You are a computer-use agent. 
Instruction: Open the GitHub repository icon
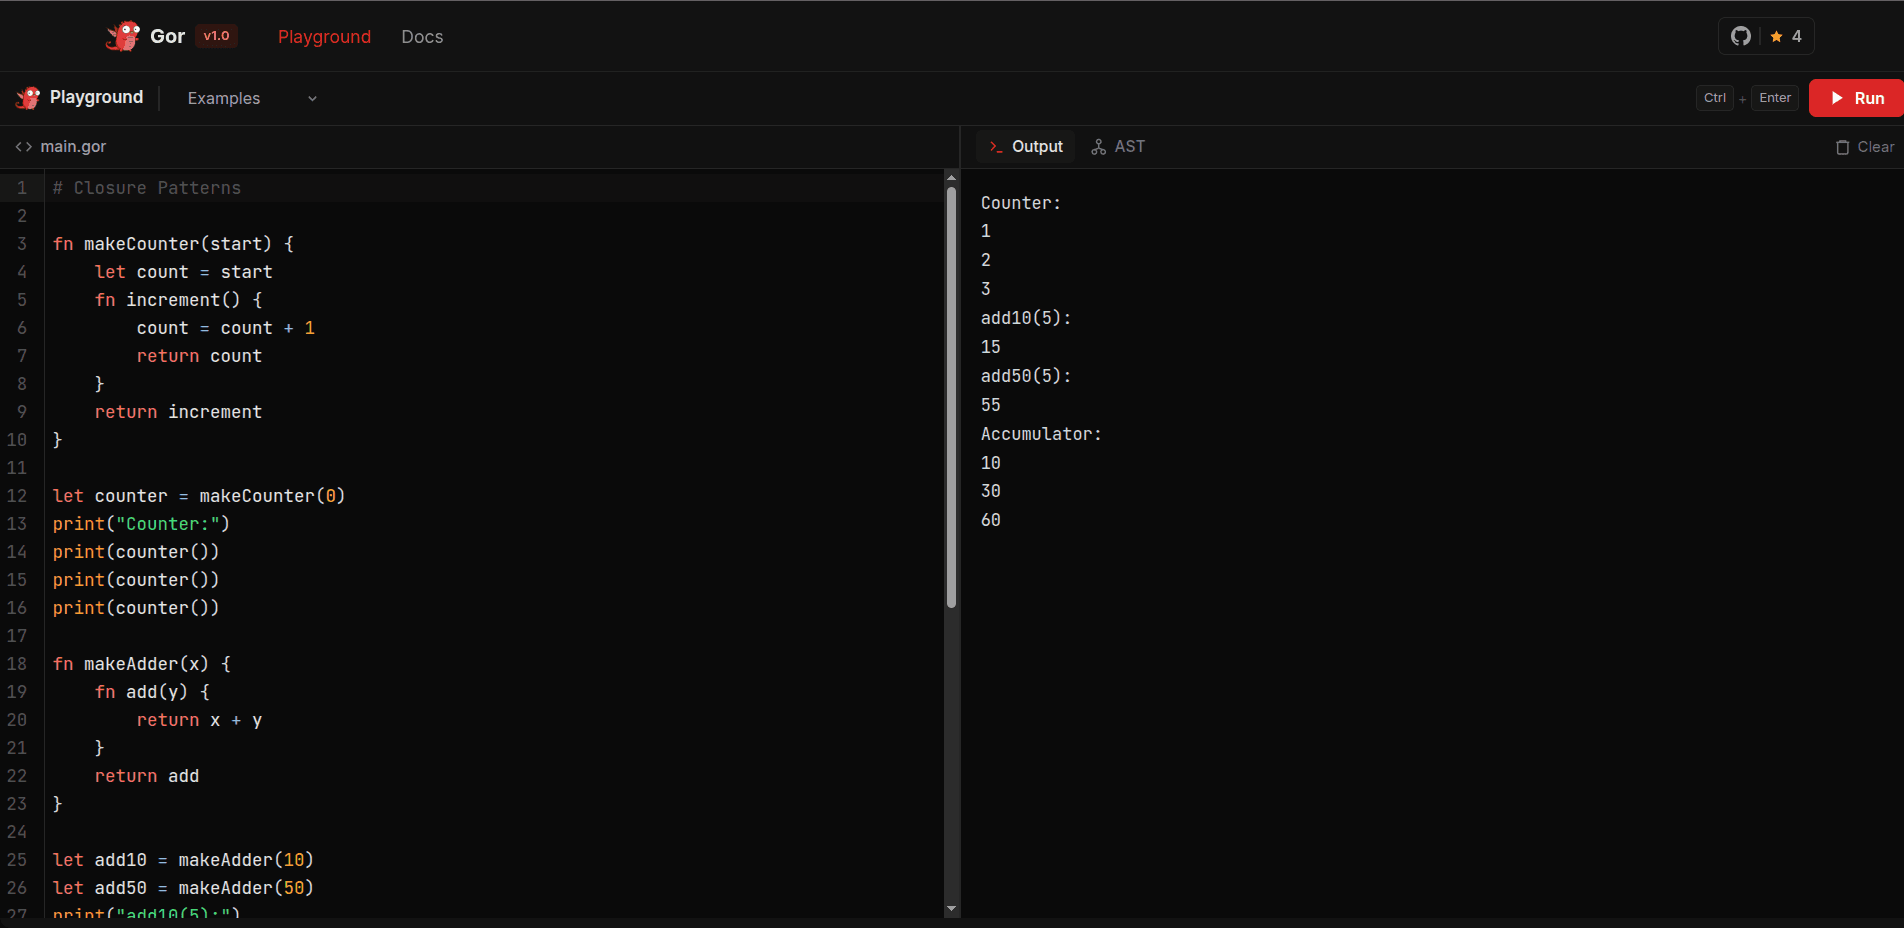[1741, 36]
